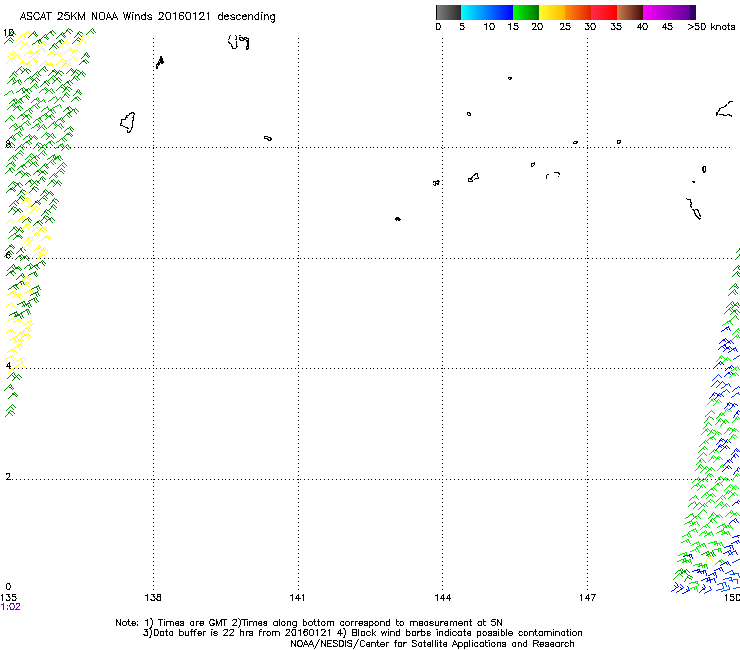
Task: Click the small solid island just east of 138
Action: pos(160,62)
